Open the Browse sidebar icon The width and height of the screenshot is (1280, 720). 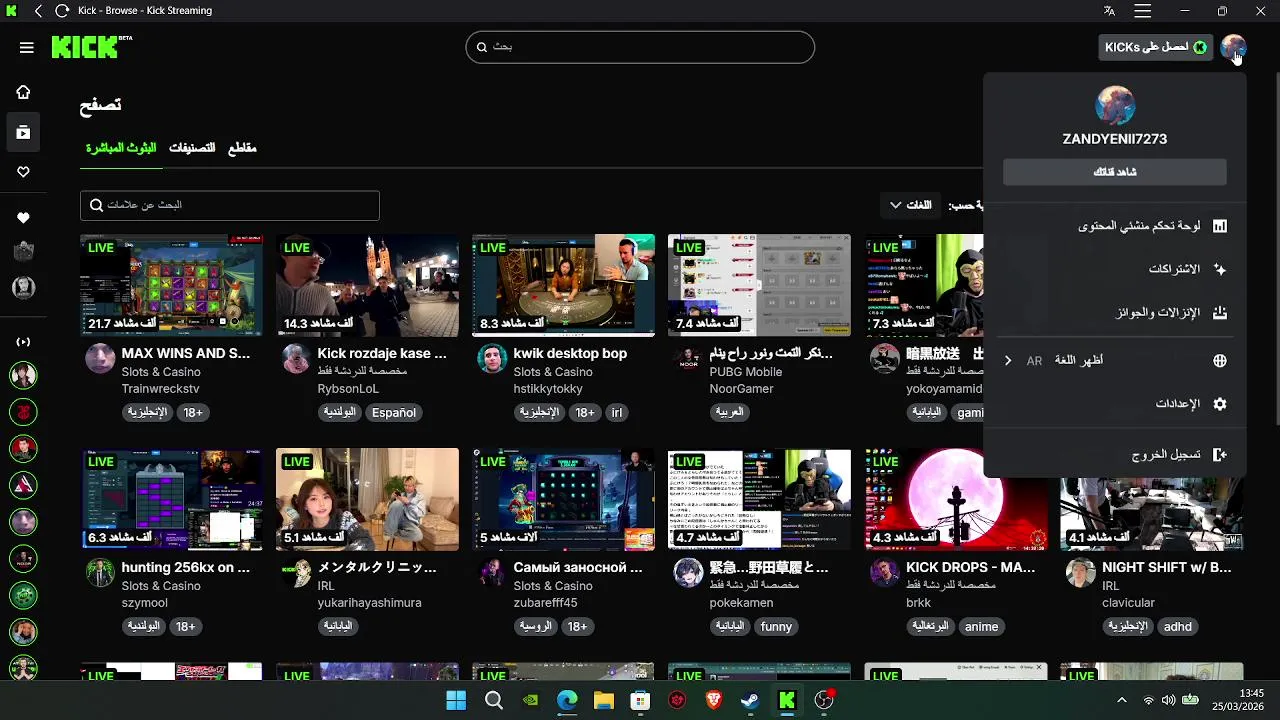(23, 132)
